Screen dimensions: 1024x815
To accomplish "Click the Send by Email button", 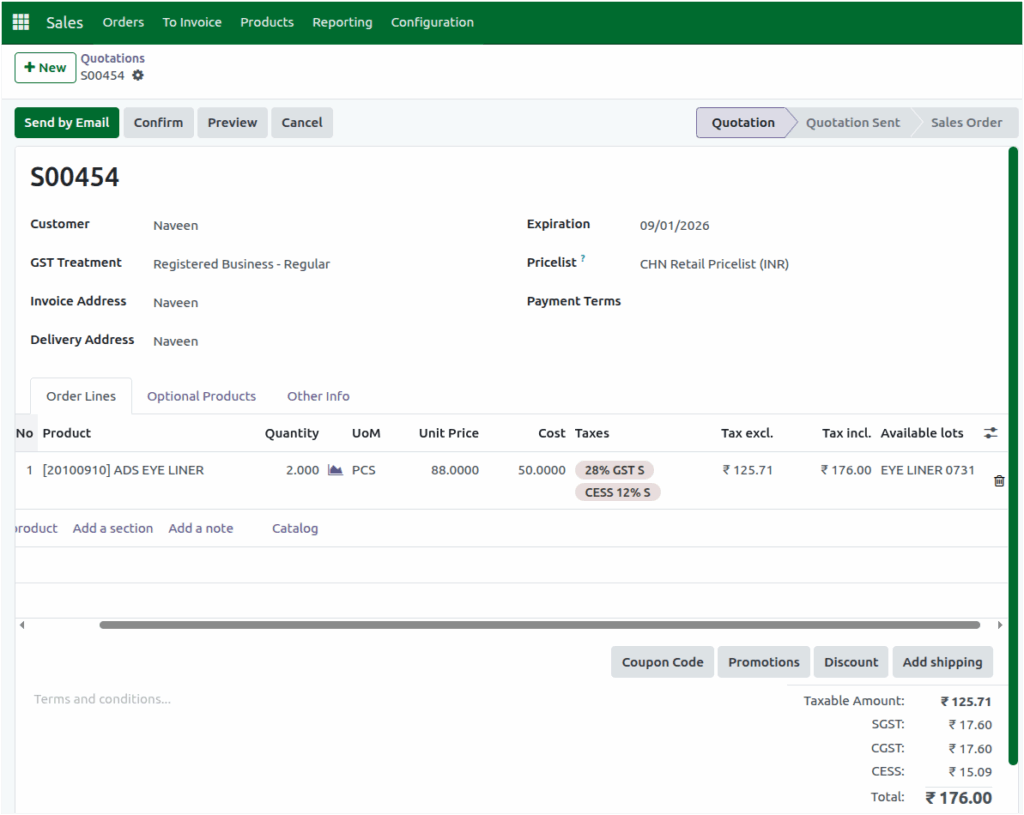I will [x=66, y=122].
